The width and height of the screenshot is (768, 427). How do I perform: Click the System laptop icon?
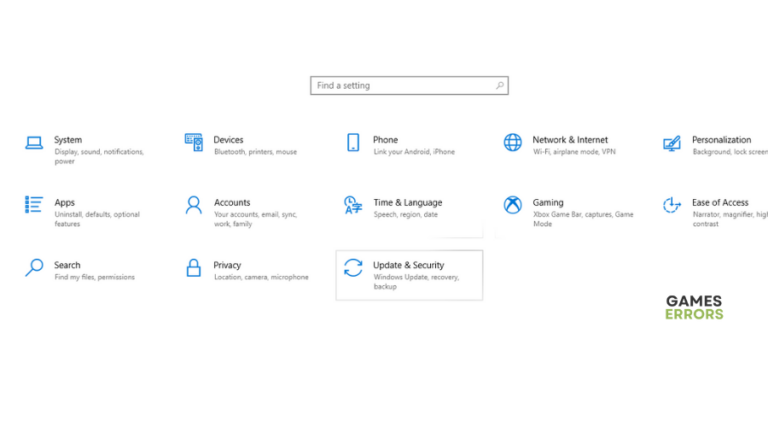pos(34,143)
